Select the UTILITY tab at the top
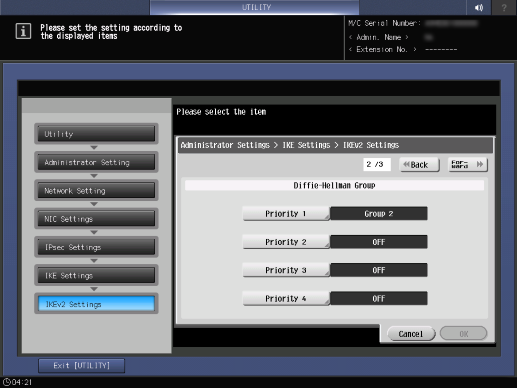This screenshot has width=517, height=388. 255,7
